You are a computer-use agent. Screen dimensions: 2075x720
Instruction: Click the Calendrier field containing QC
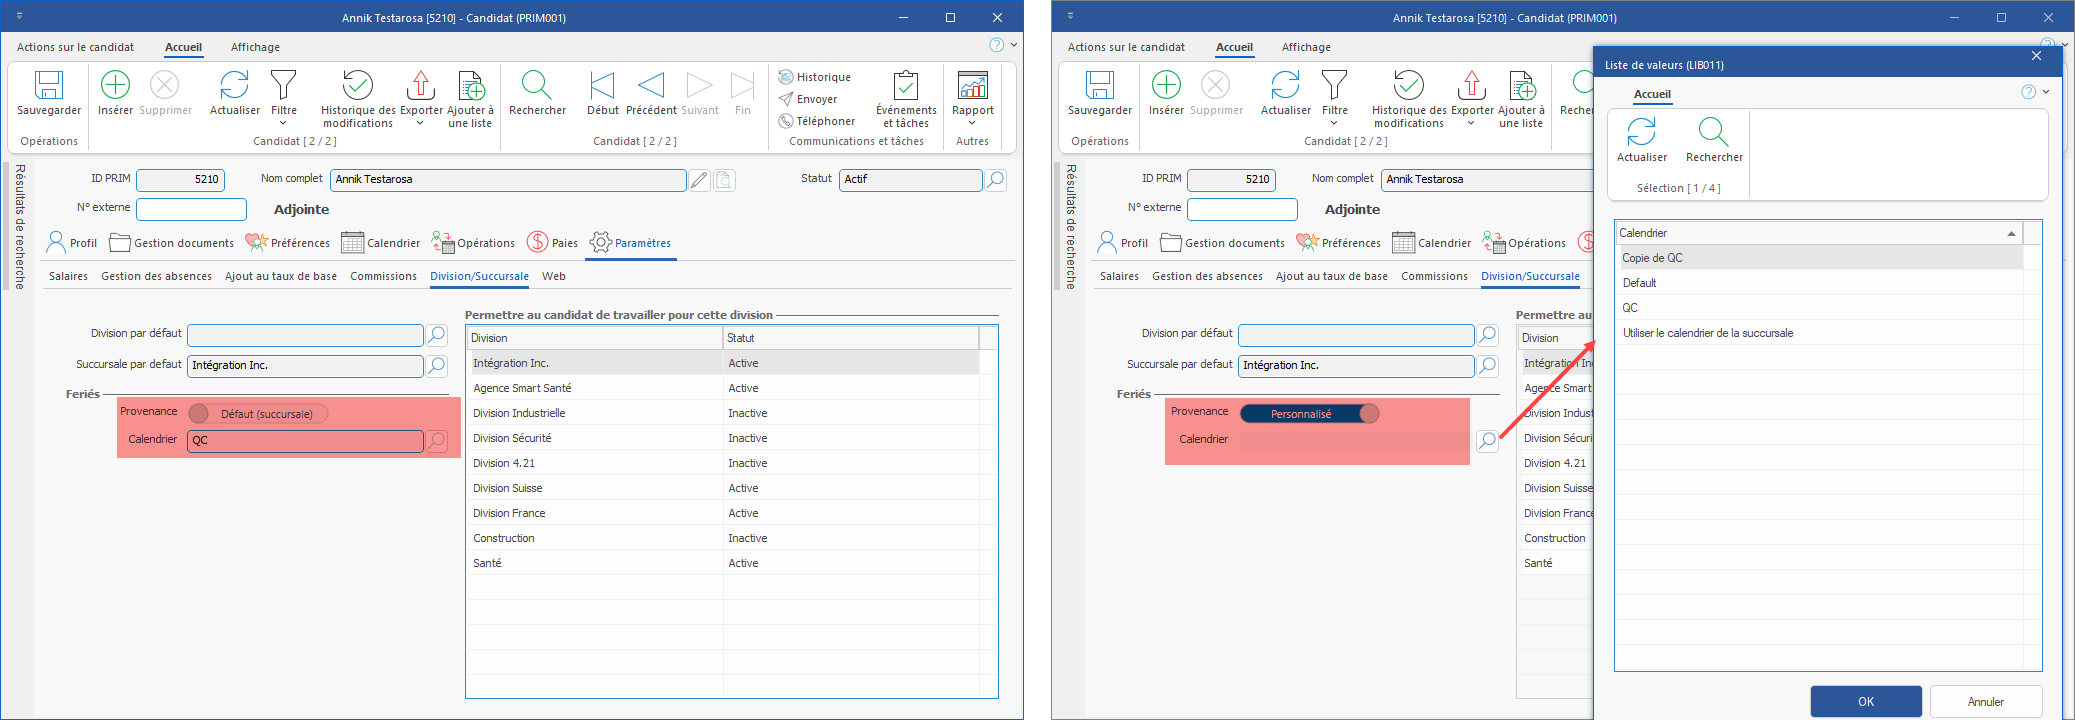click(305, 441)
